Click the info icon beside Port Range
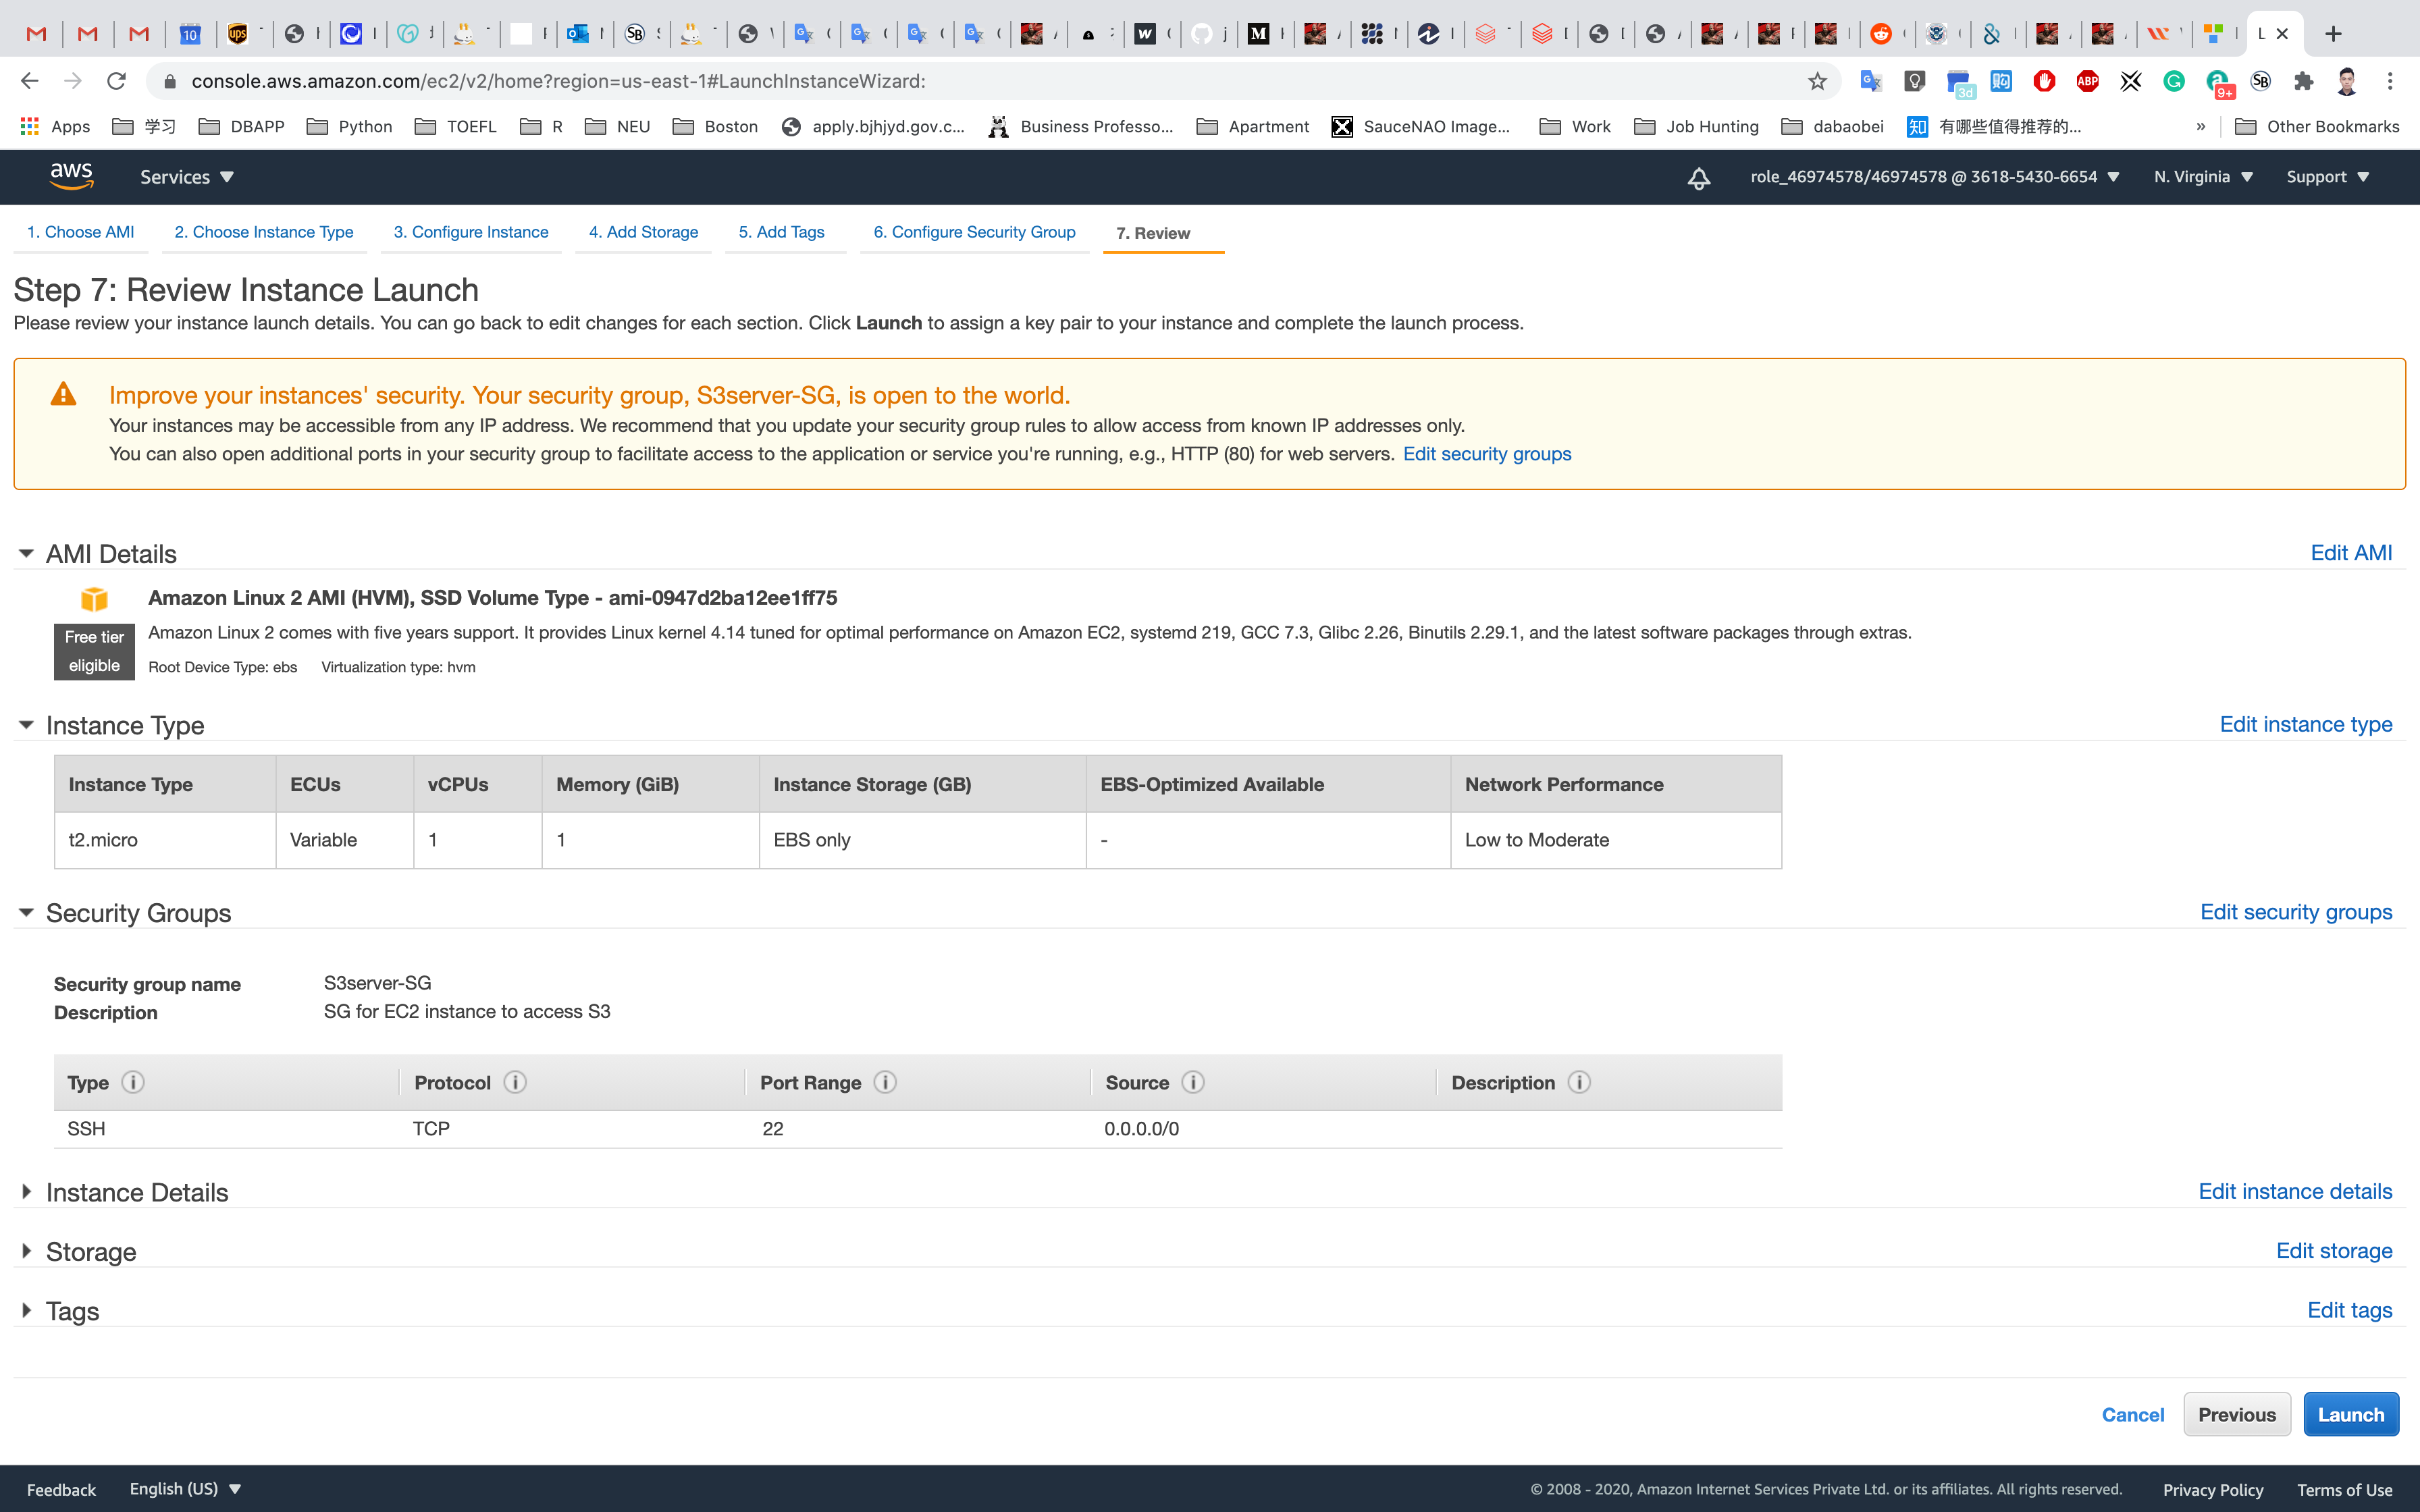2420x1512 pixels. (x=885, y=1082)
